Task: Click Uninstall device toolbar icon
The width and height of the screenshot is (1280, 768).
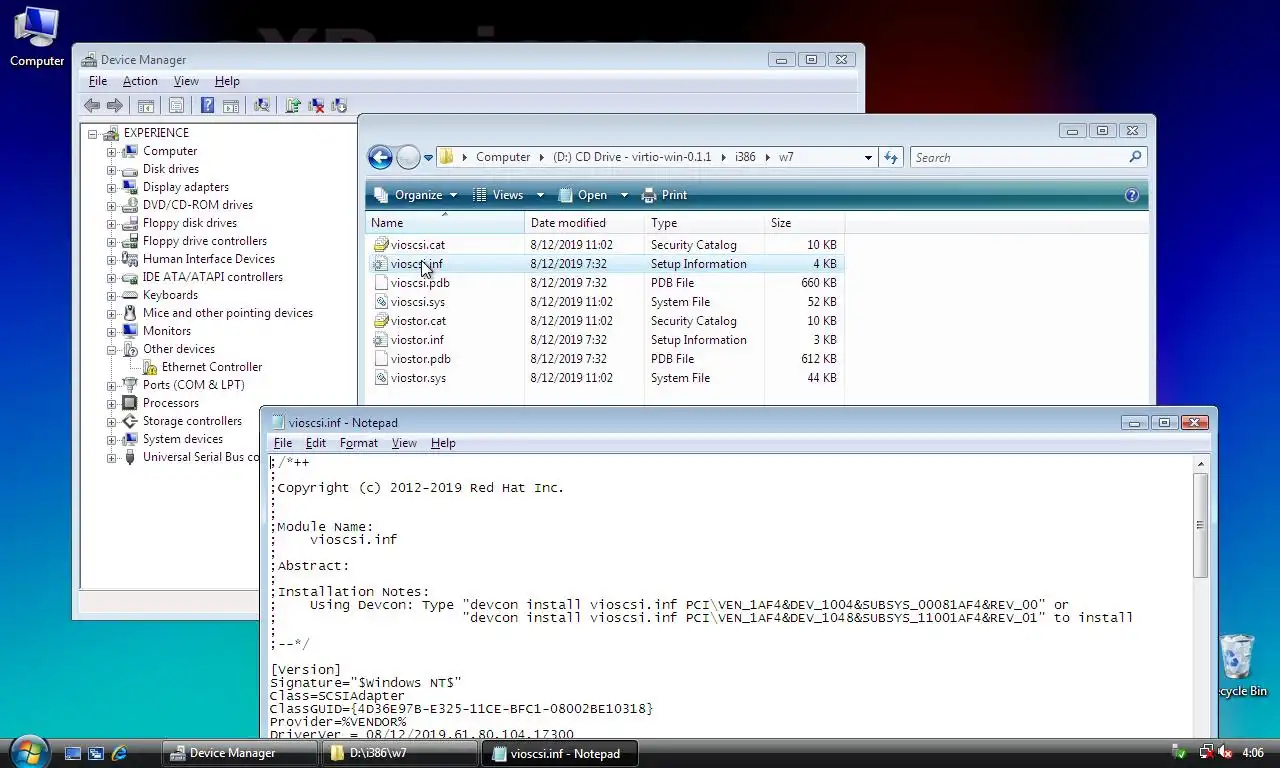Action: 316,105
